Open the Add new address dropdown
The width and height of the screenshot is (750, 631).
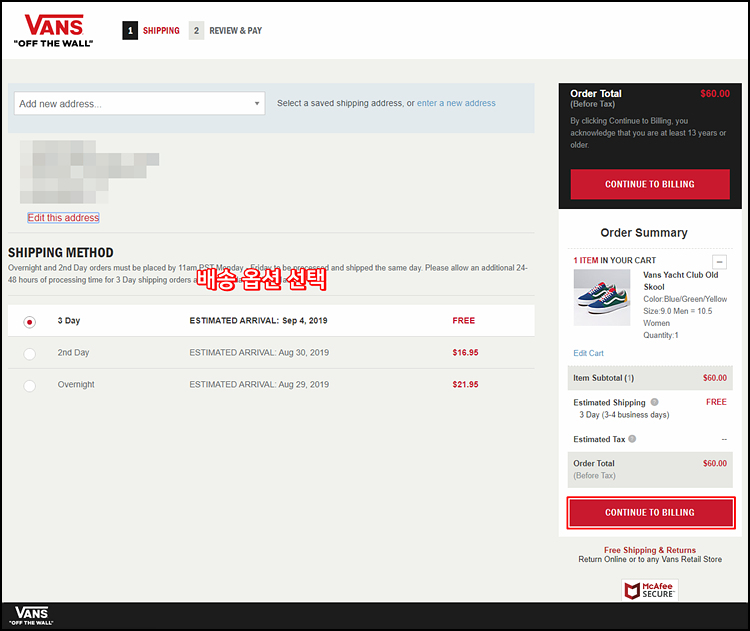(x=139, y=103)
